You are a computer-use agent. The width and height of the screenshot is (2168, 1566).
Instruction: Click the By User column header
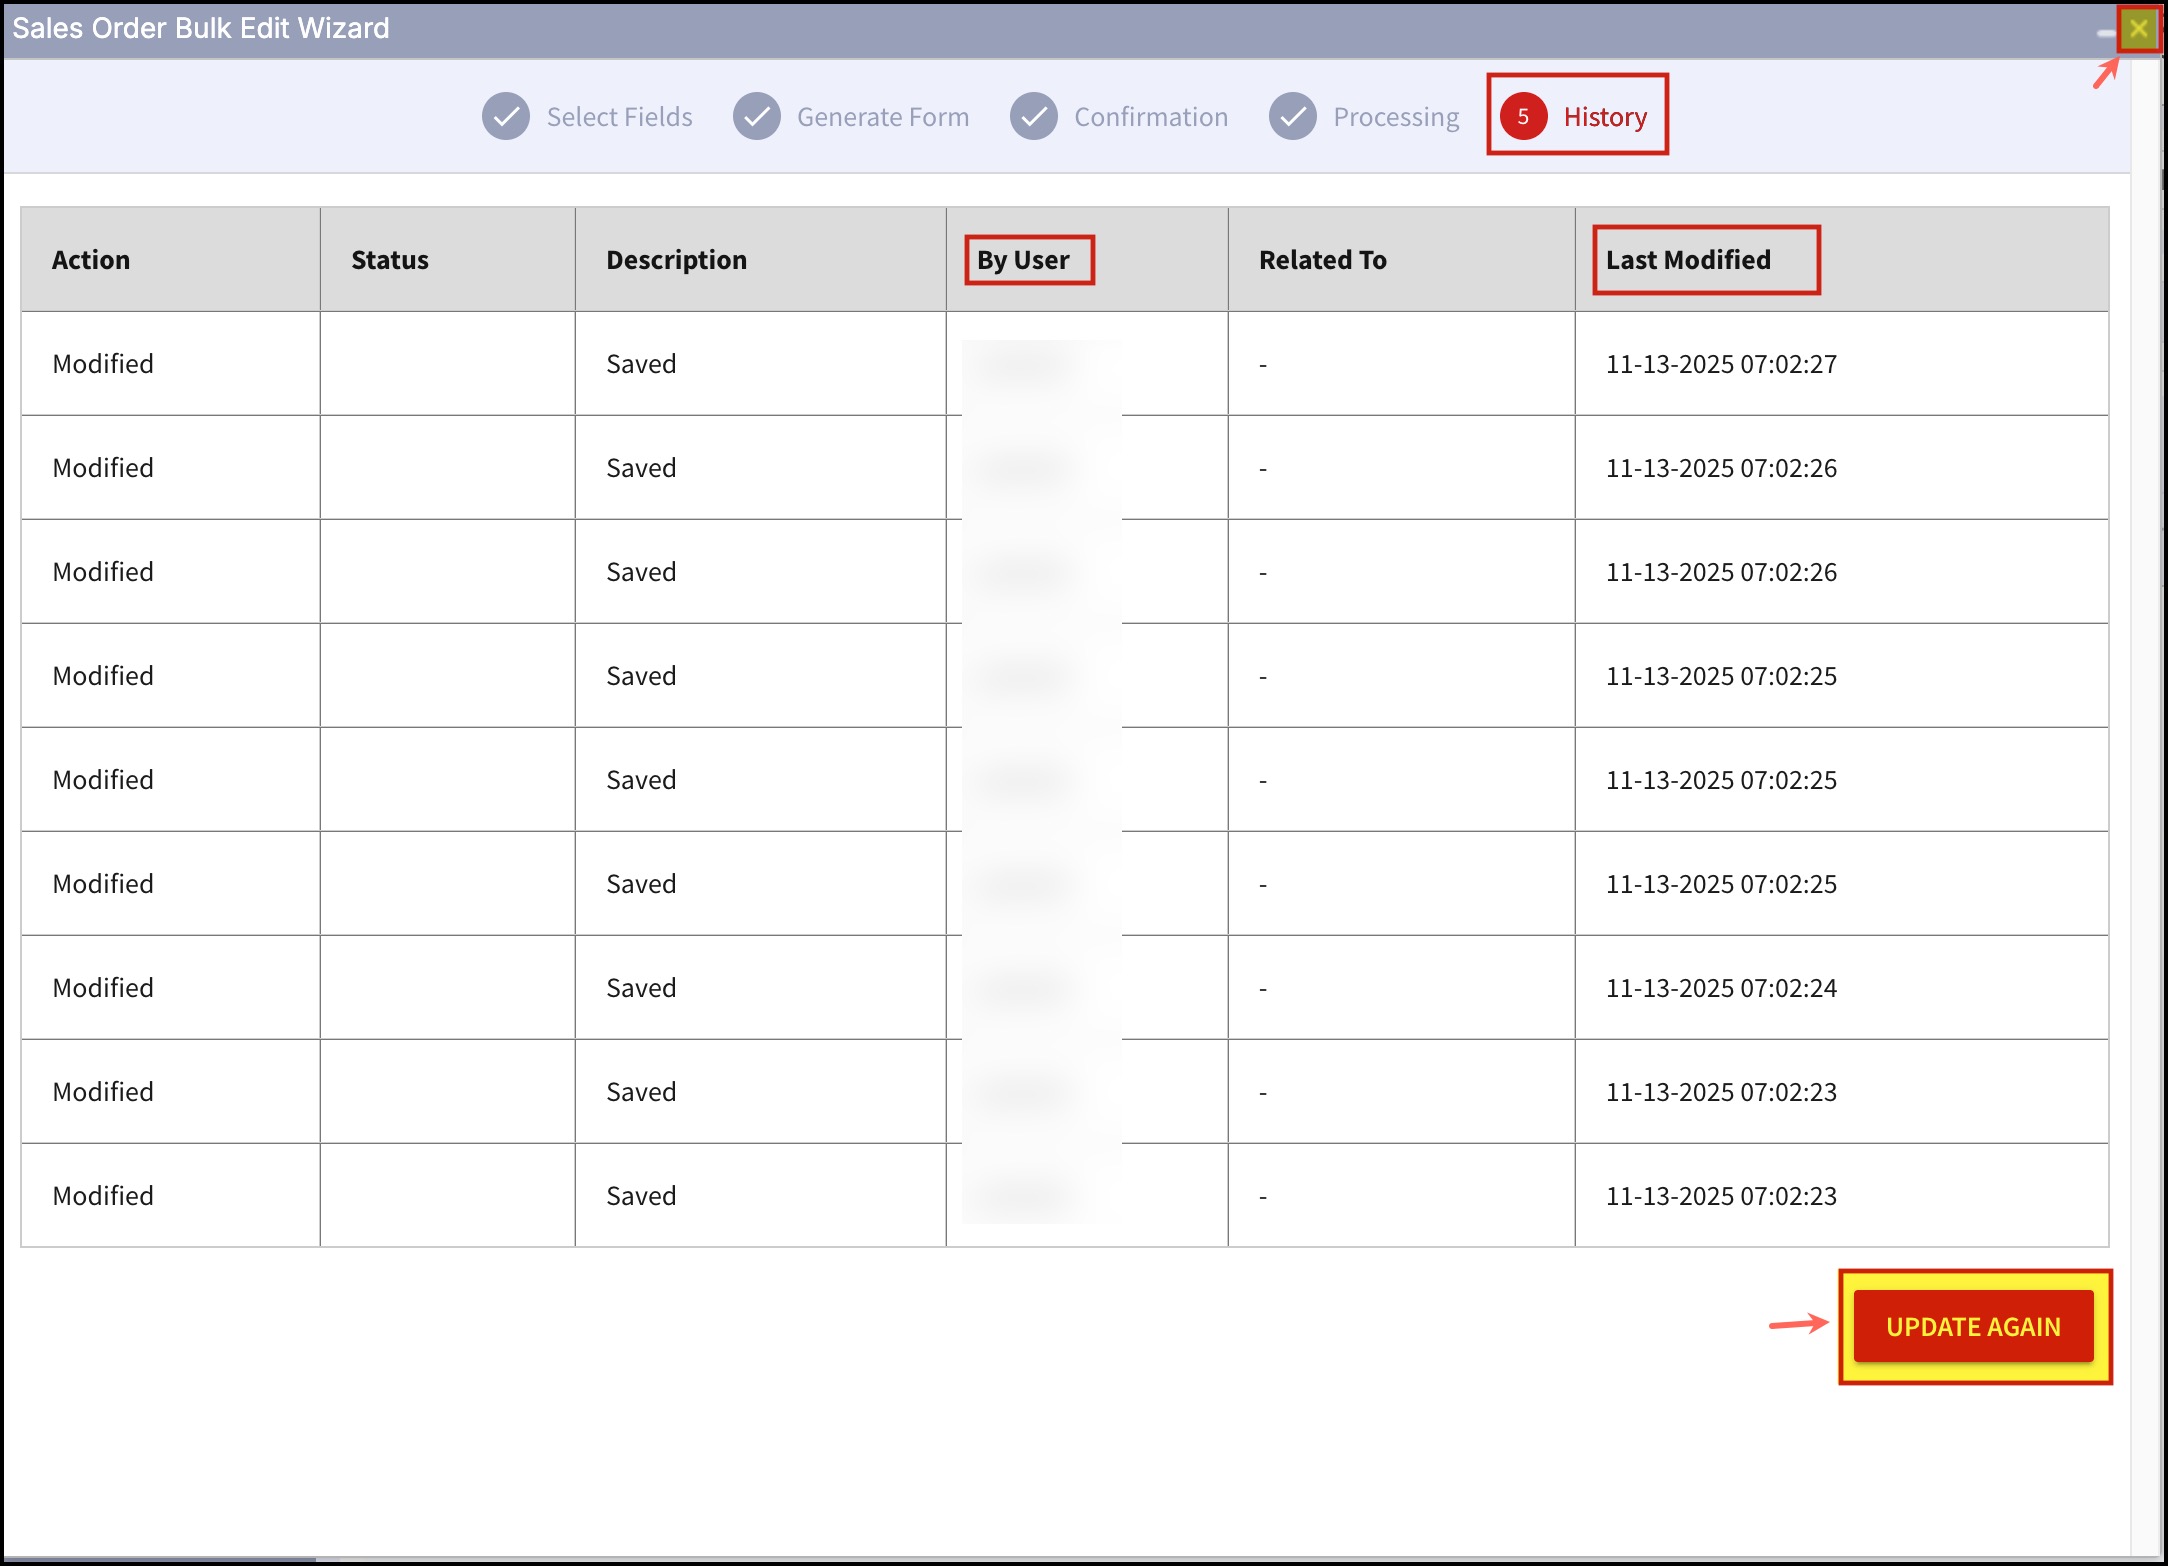coord(1023,260)
